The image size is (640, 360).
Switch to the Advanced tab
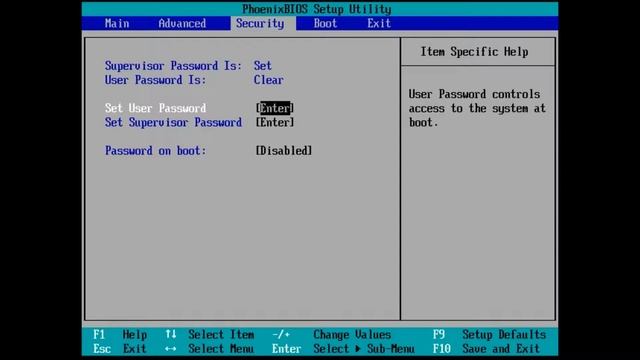pos(182,23)
